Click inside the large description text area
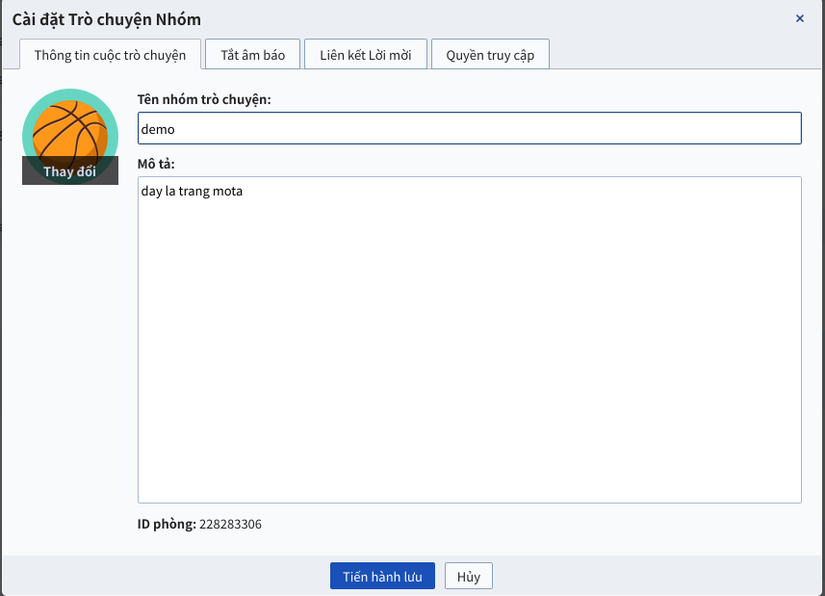This screenshot has height=596, width=825. (x=469, y=340)
